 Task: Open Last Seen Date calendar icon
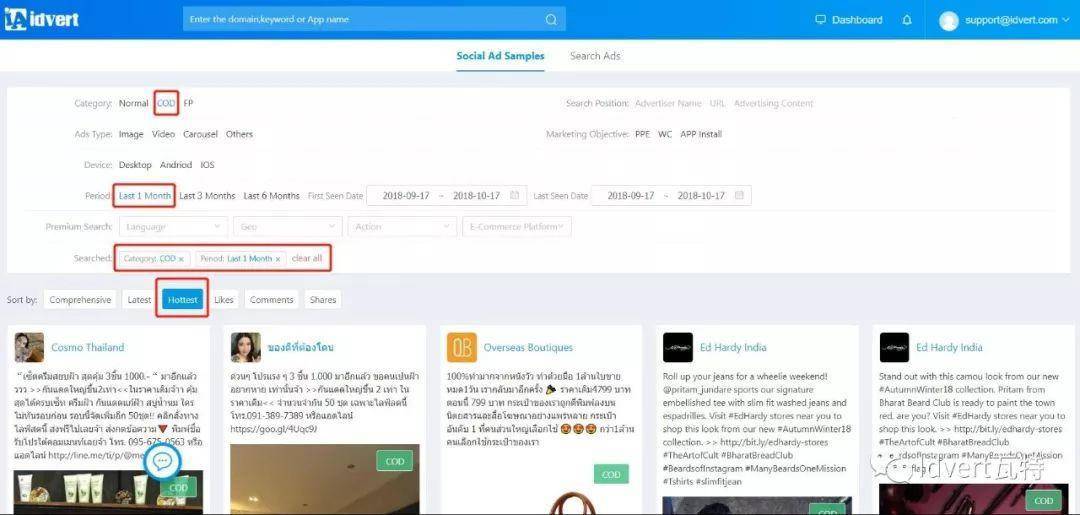point(739,196)
